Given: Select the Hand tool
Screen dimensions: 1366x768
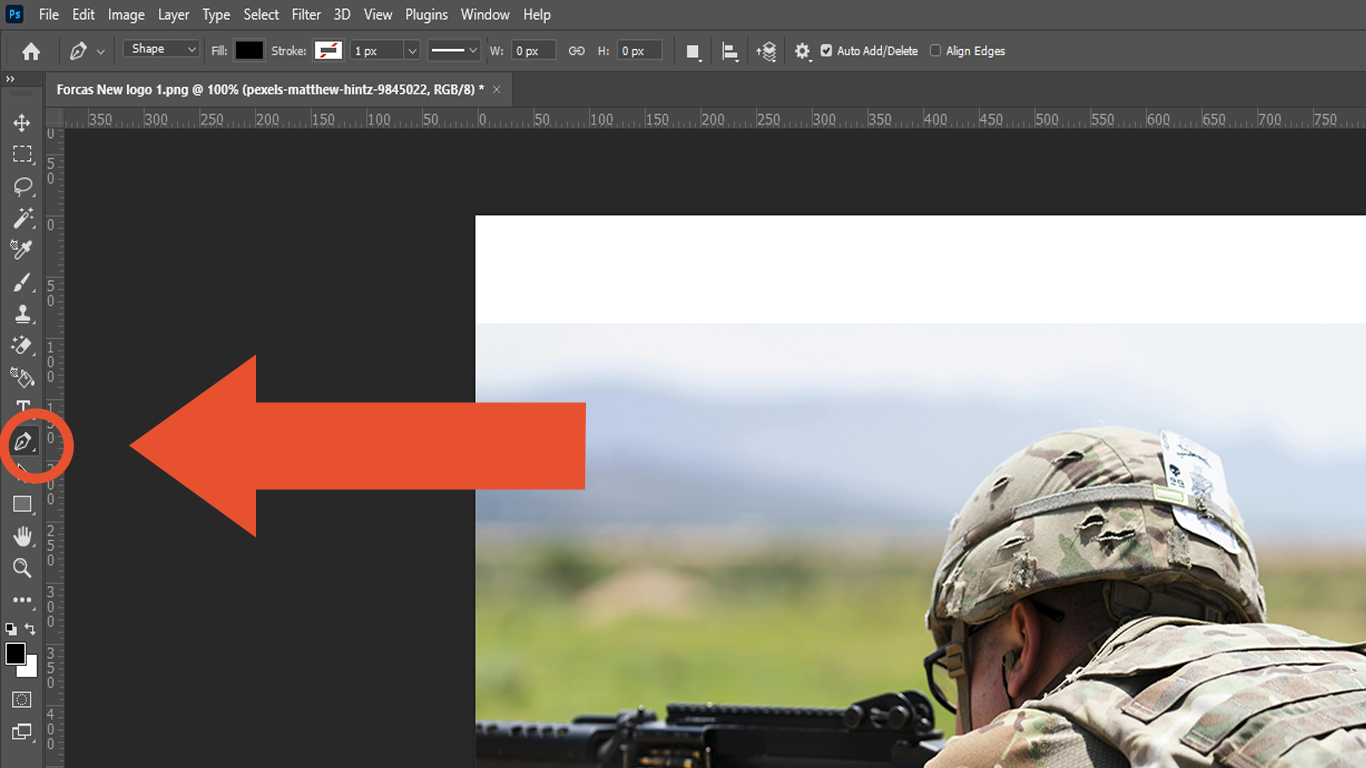Looking at the screenshot, I should point(22,537).
